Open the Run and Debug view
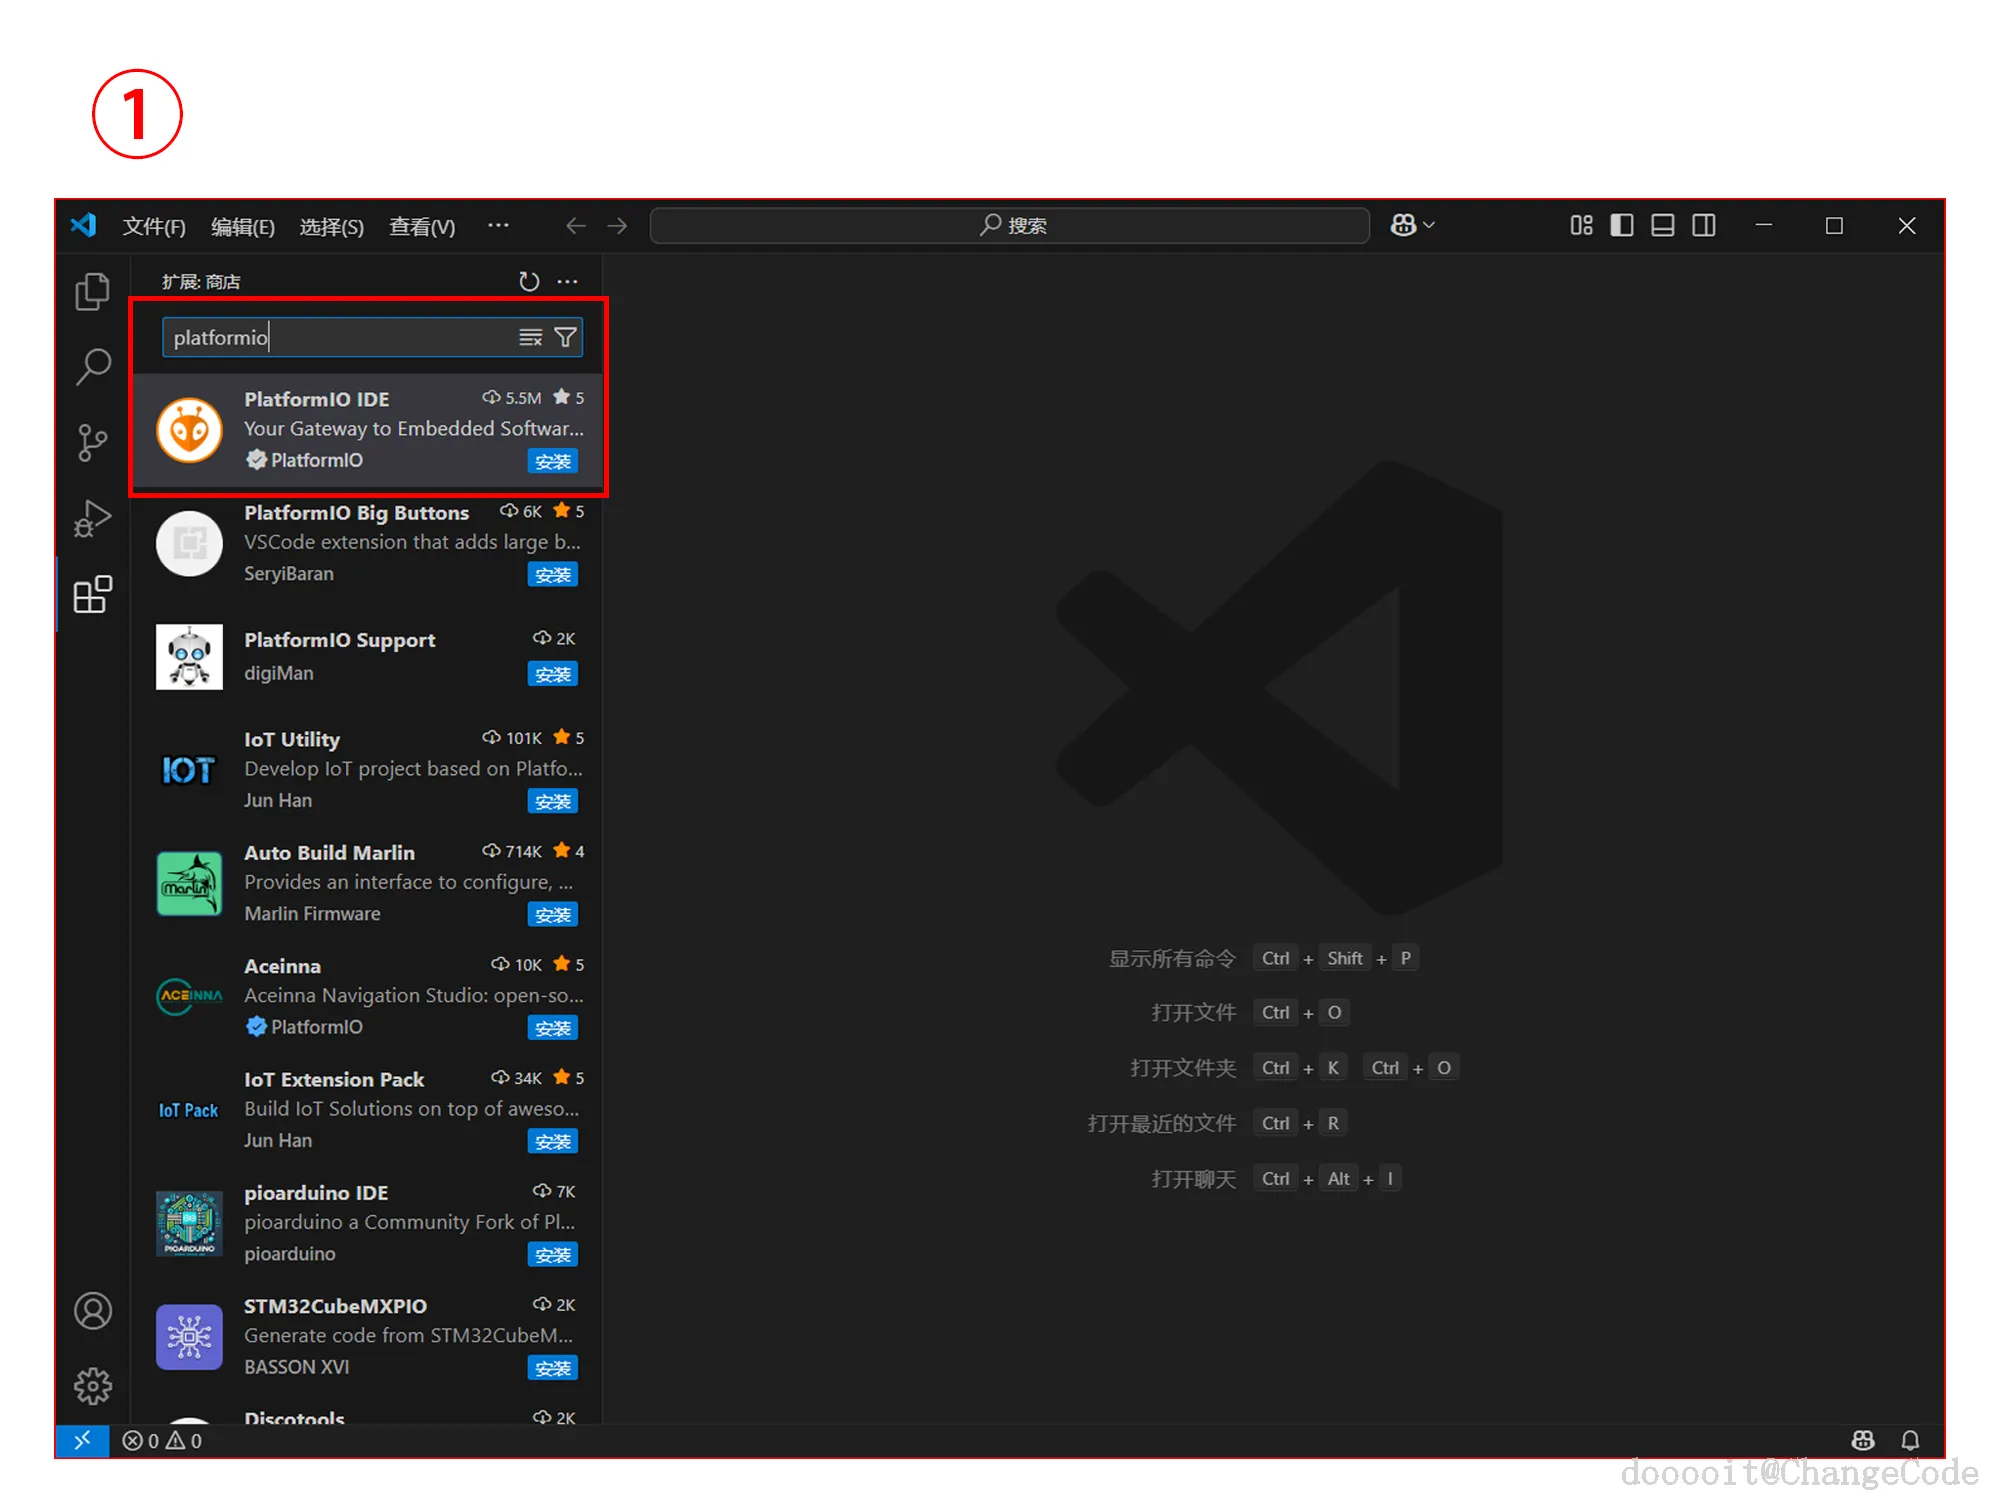Viewport: 2000px width, 1500px height. click(x=92, y=518)
